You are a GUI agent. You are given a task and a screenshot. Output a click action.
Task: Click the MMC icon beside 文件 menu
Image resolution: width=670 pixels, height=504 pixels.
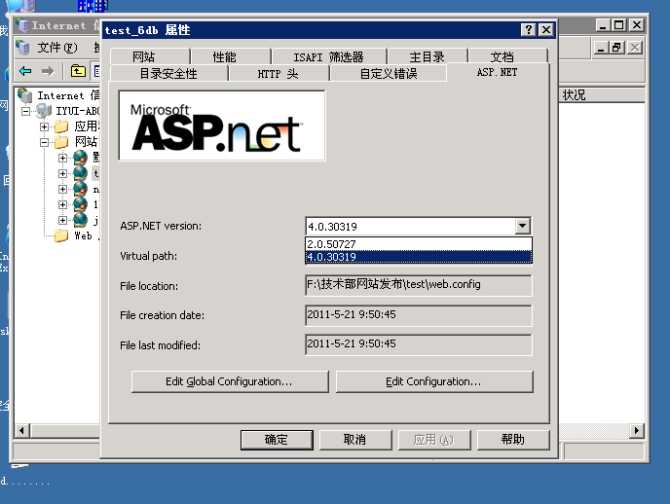click(23, 47)
